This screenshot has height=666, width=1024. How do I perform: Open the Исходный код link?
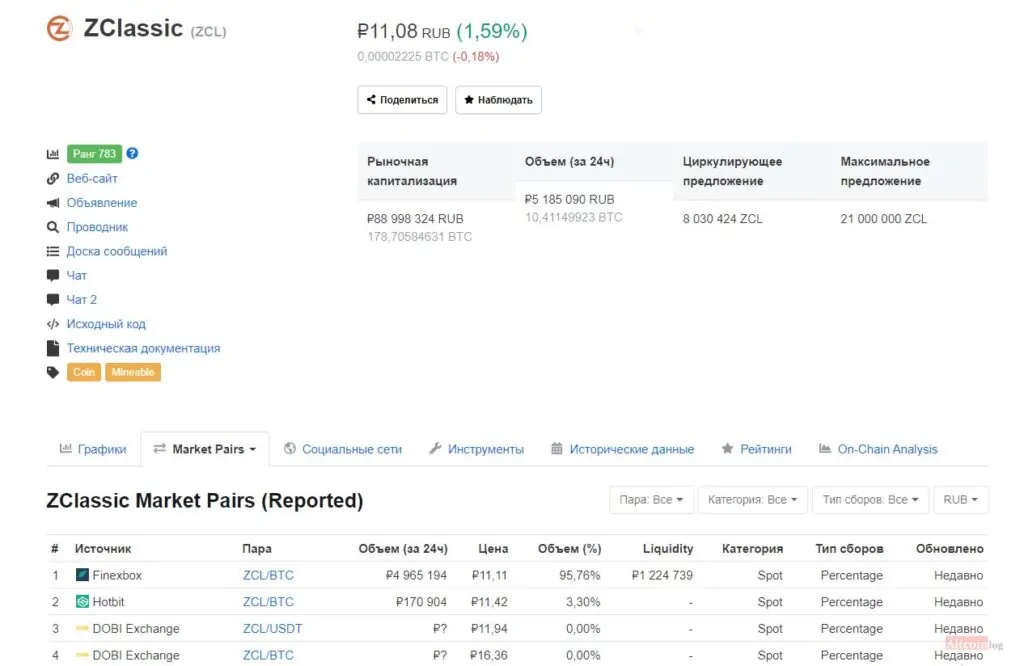click(106, 324)
